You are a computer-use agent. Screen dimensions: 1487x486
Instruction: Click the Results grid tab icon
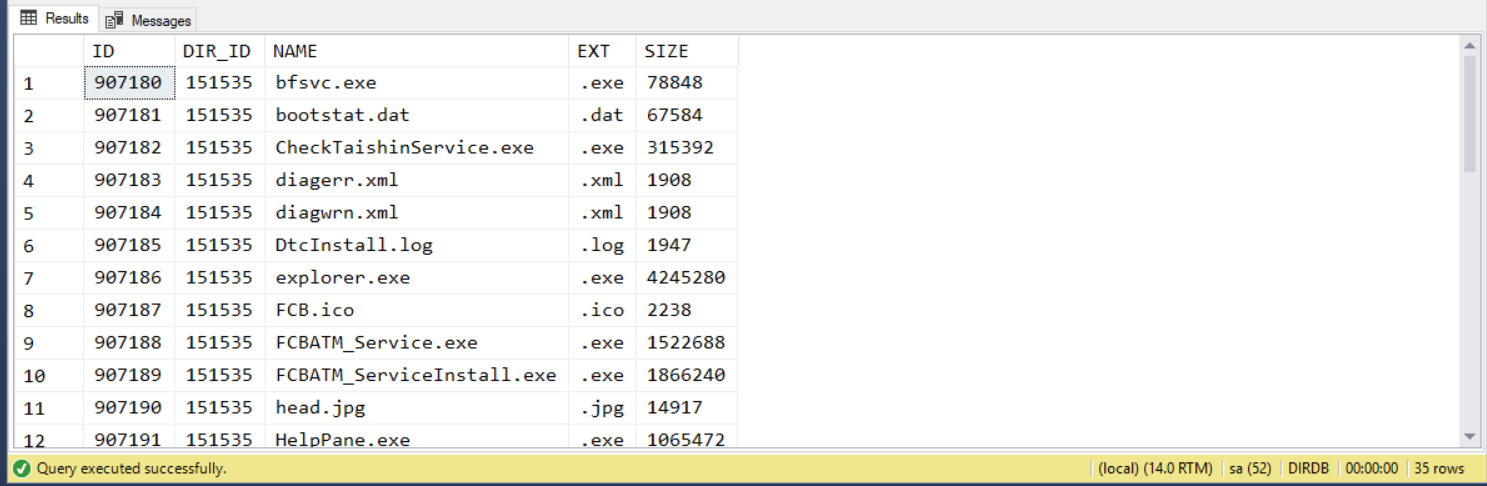click(29, 18)
